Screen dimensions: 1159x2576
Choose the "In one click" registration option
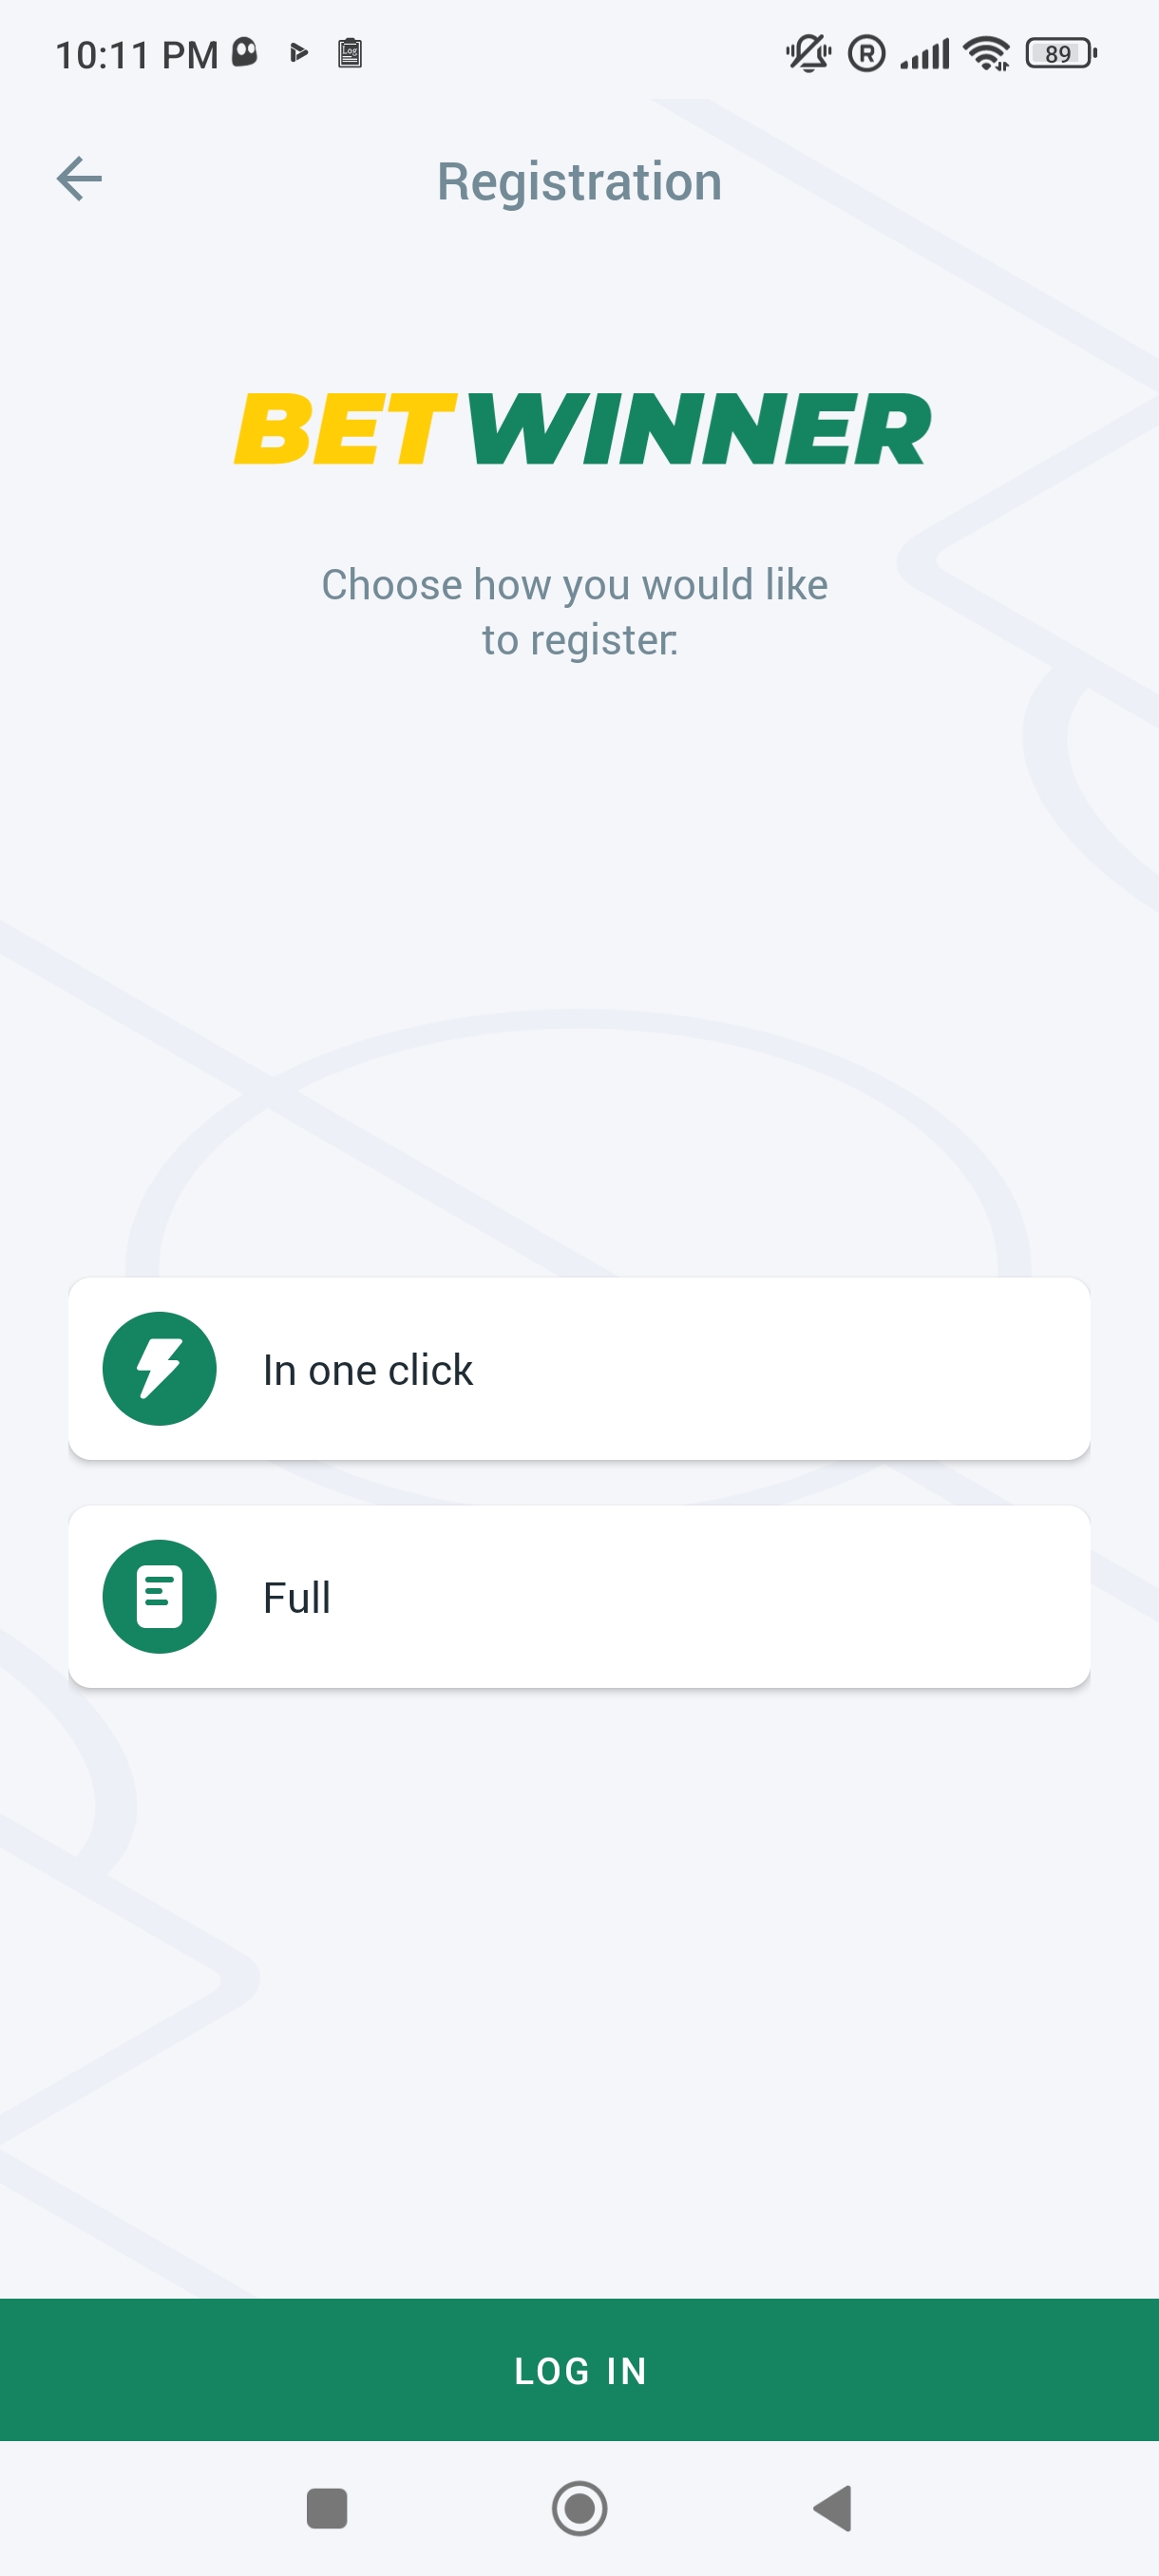tap(578, 1368)
